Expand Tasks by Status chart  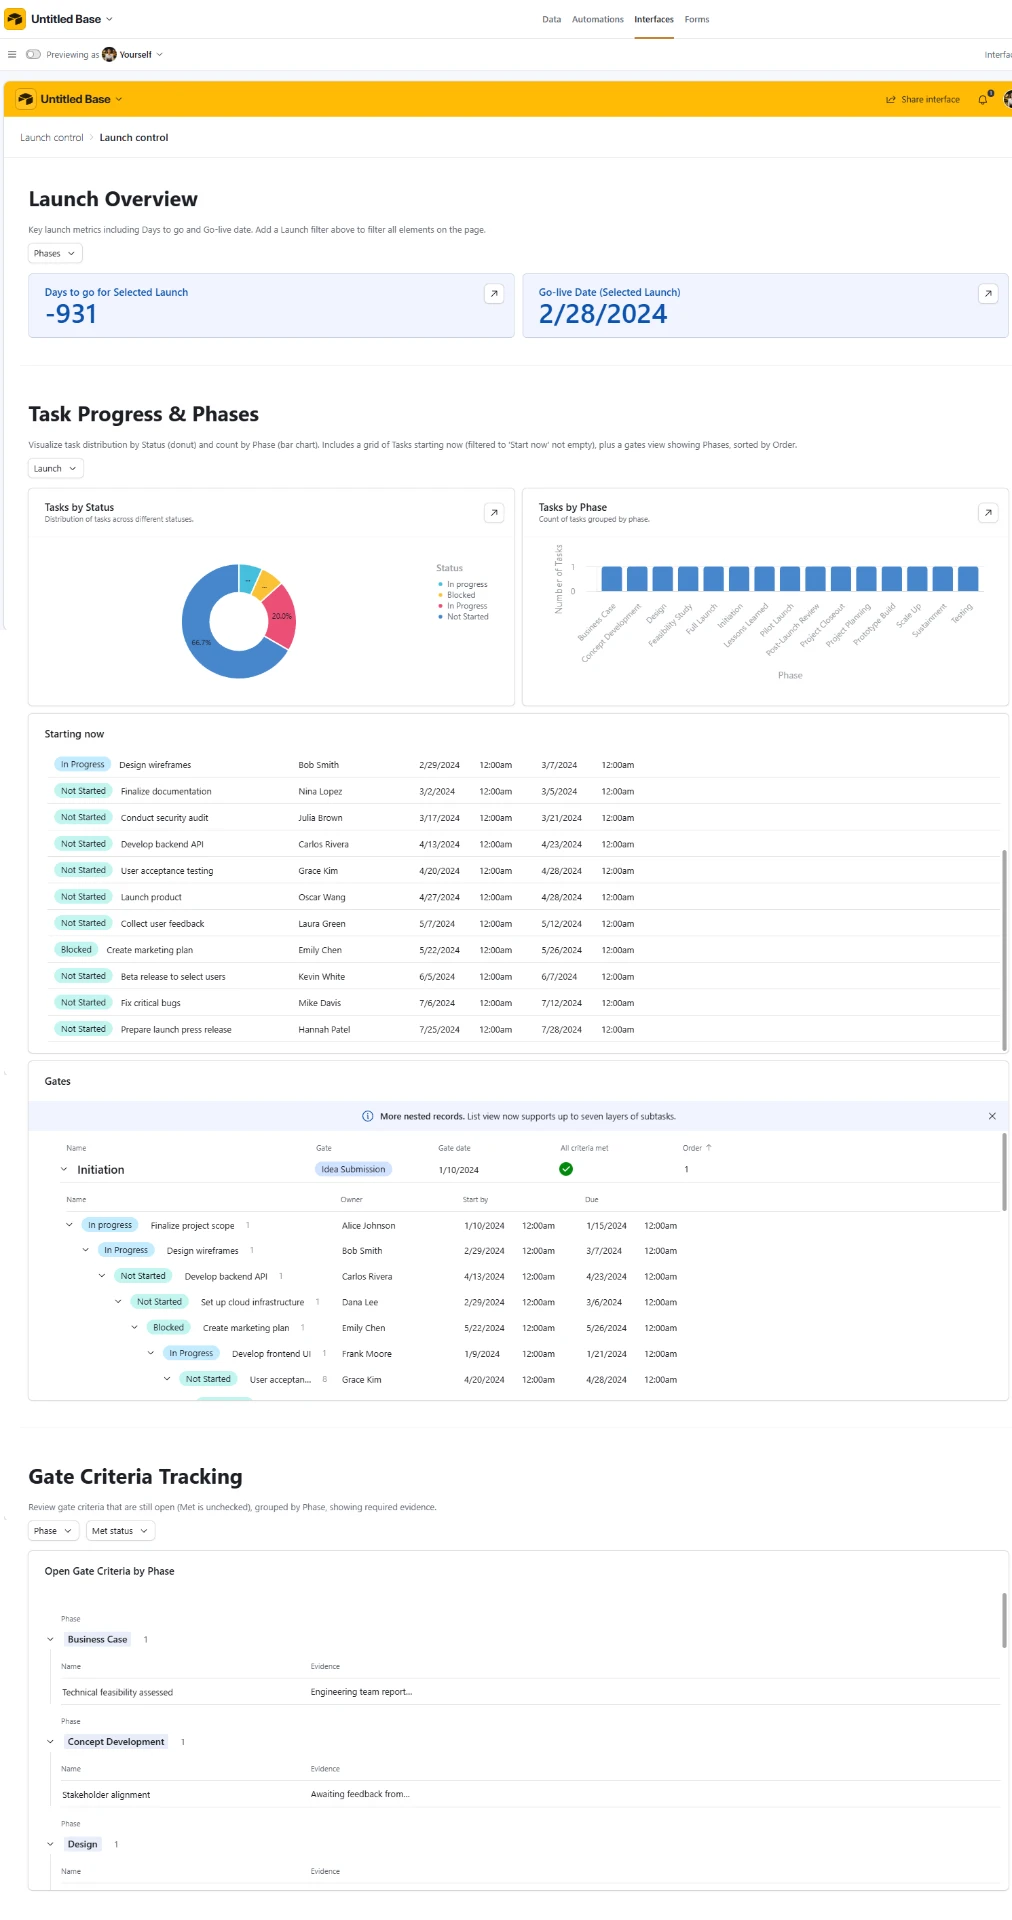pyautogui.click(x=494, y=512)
